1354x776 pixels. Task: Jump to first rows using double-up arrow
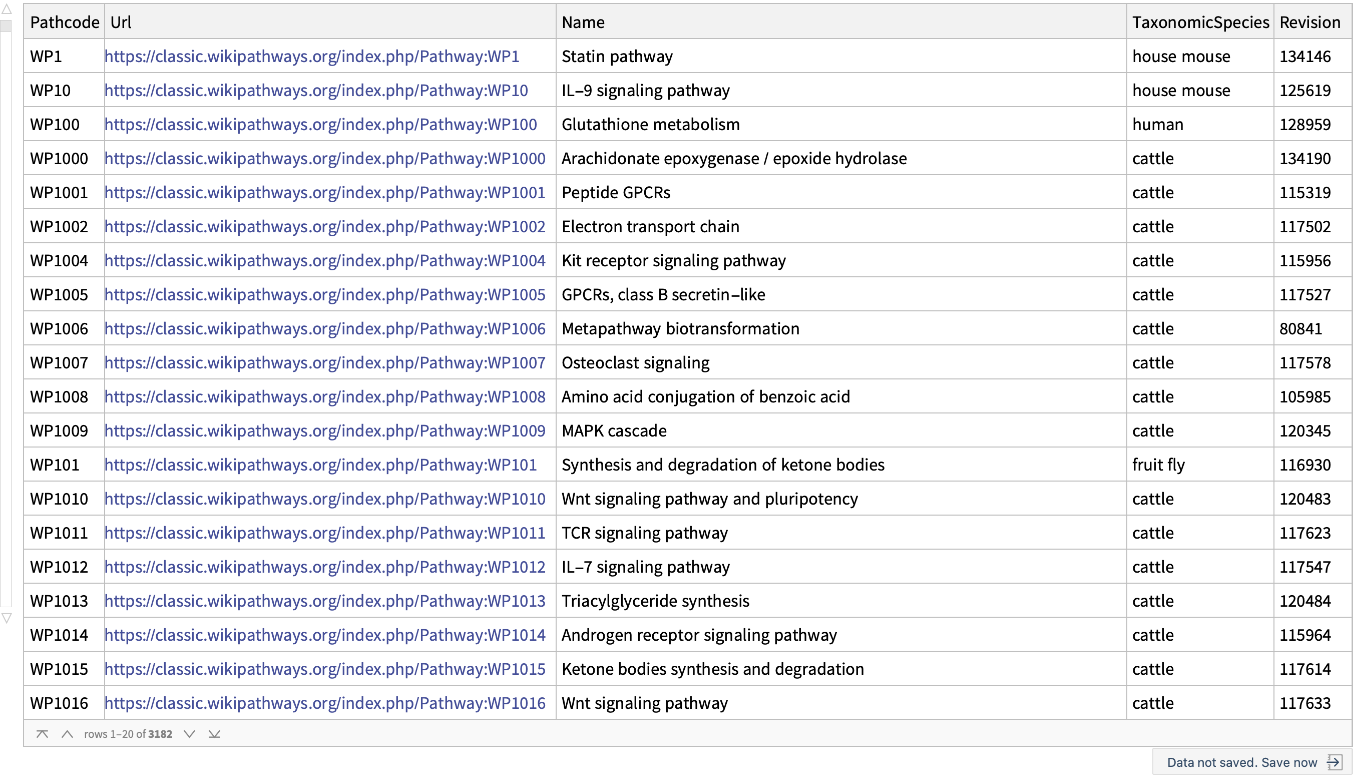[x=42, y=734]
